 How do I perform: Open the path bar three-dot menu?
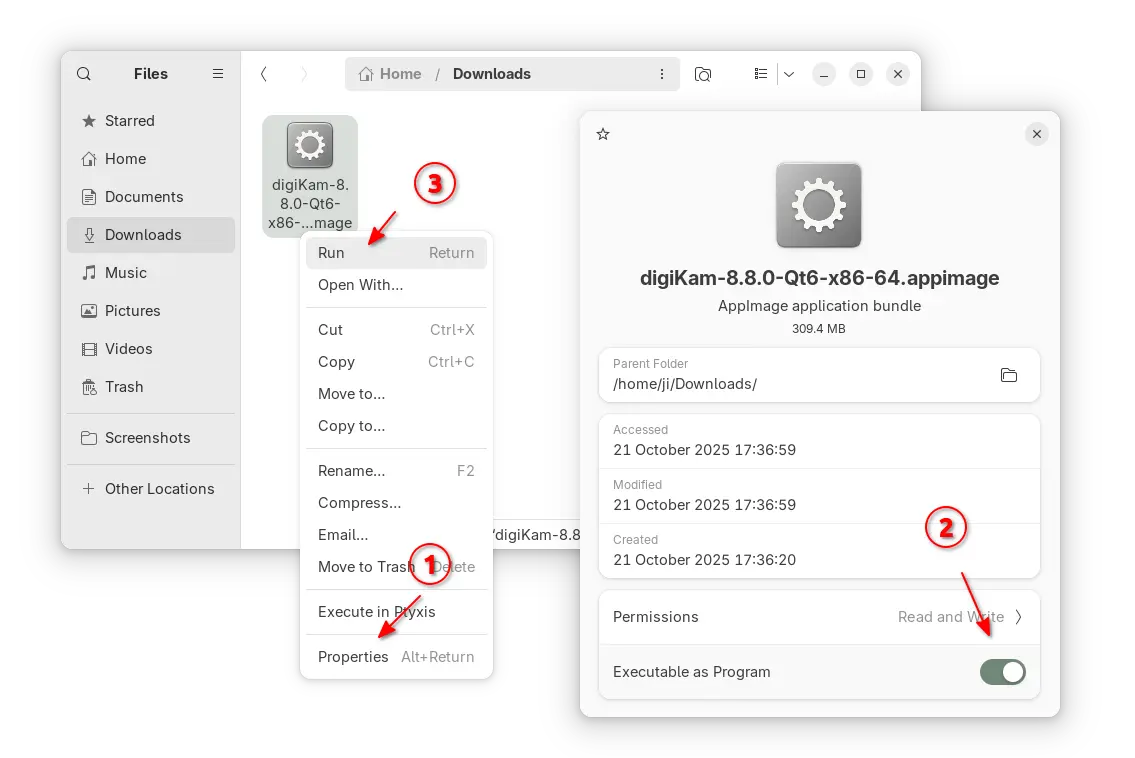point(661,74)
